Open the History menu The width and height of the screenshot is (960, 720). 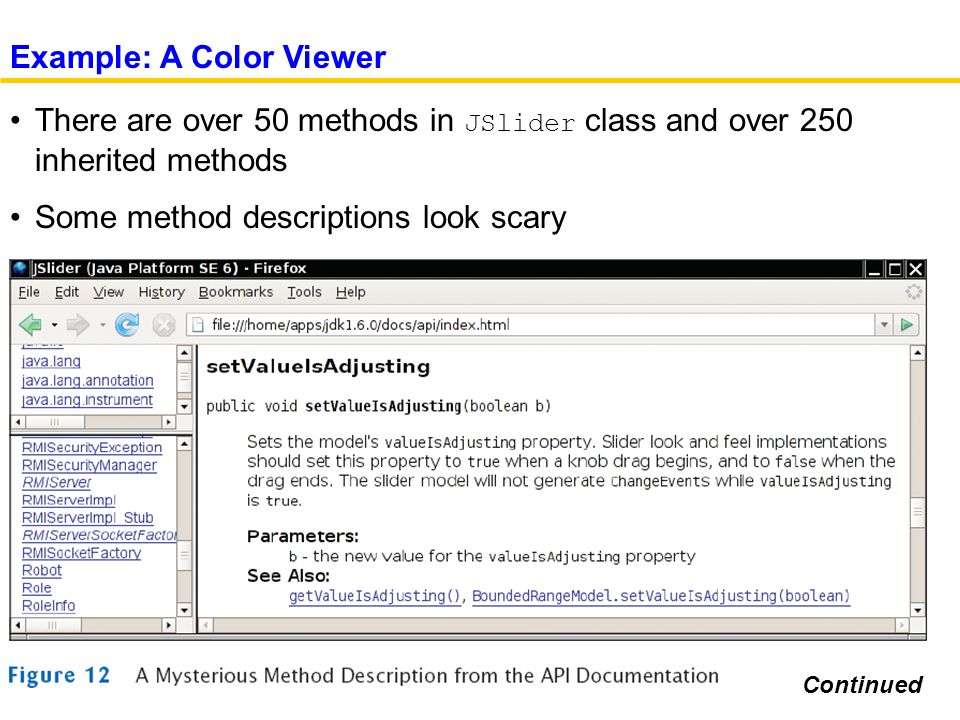click(x=162, y=292)
